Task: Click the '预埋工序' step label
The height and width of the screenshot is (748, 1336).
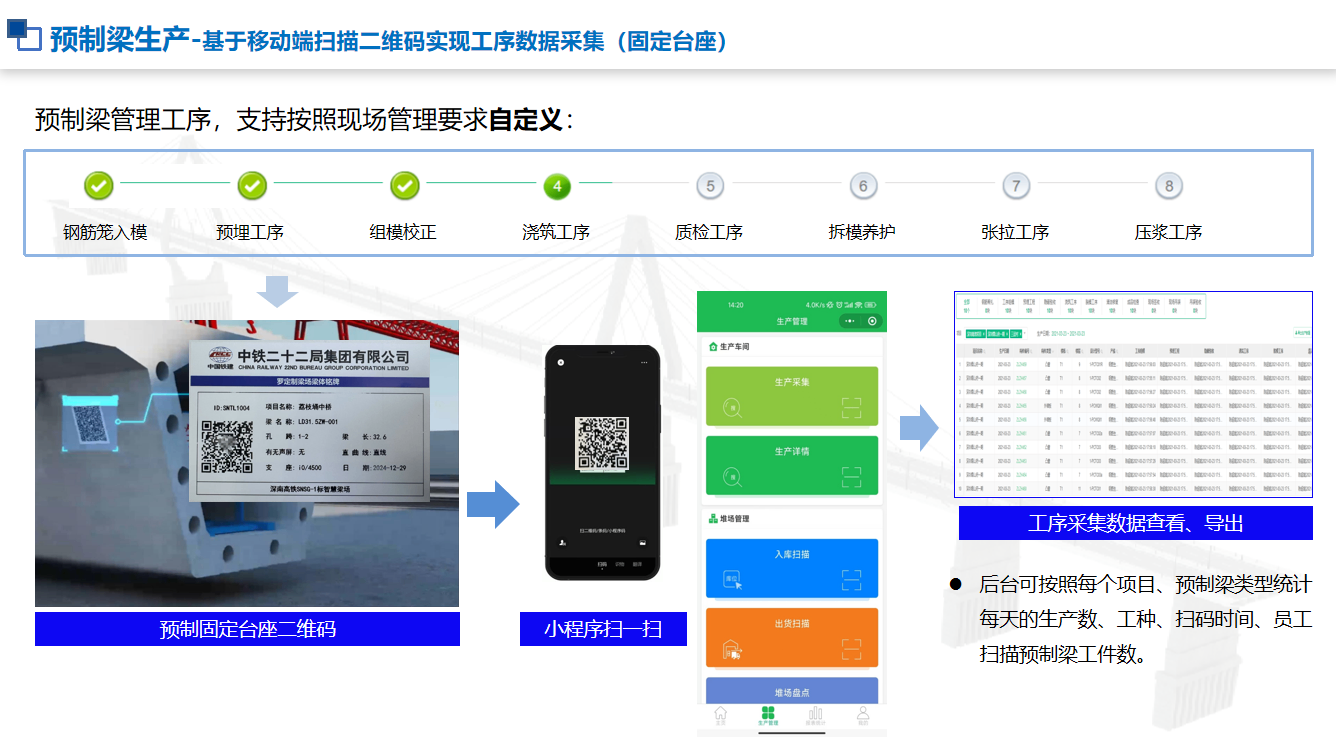Action: click(250, 232)
